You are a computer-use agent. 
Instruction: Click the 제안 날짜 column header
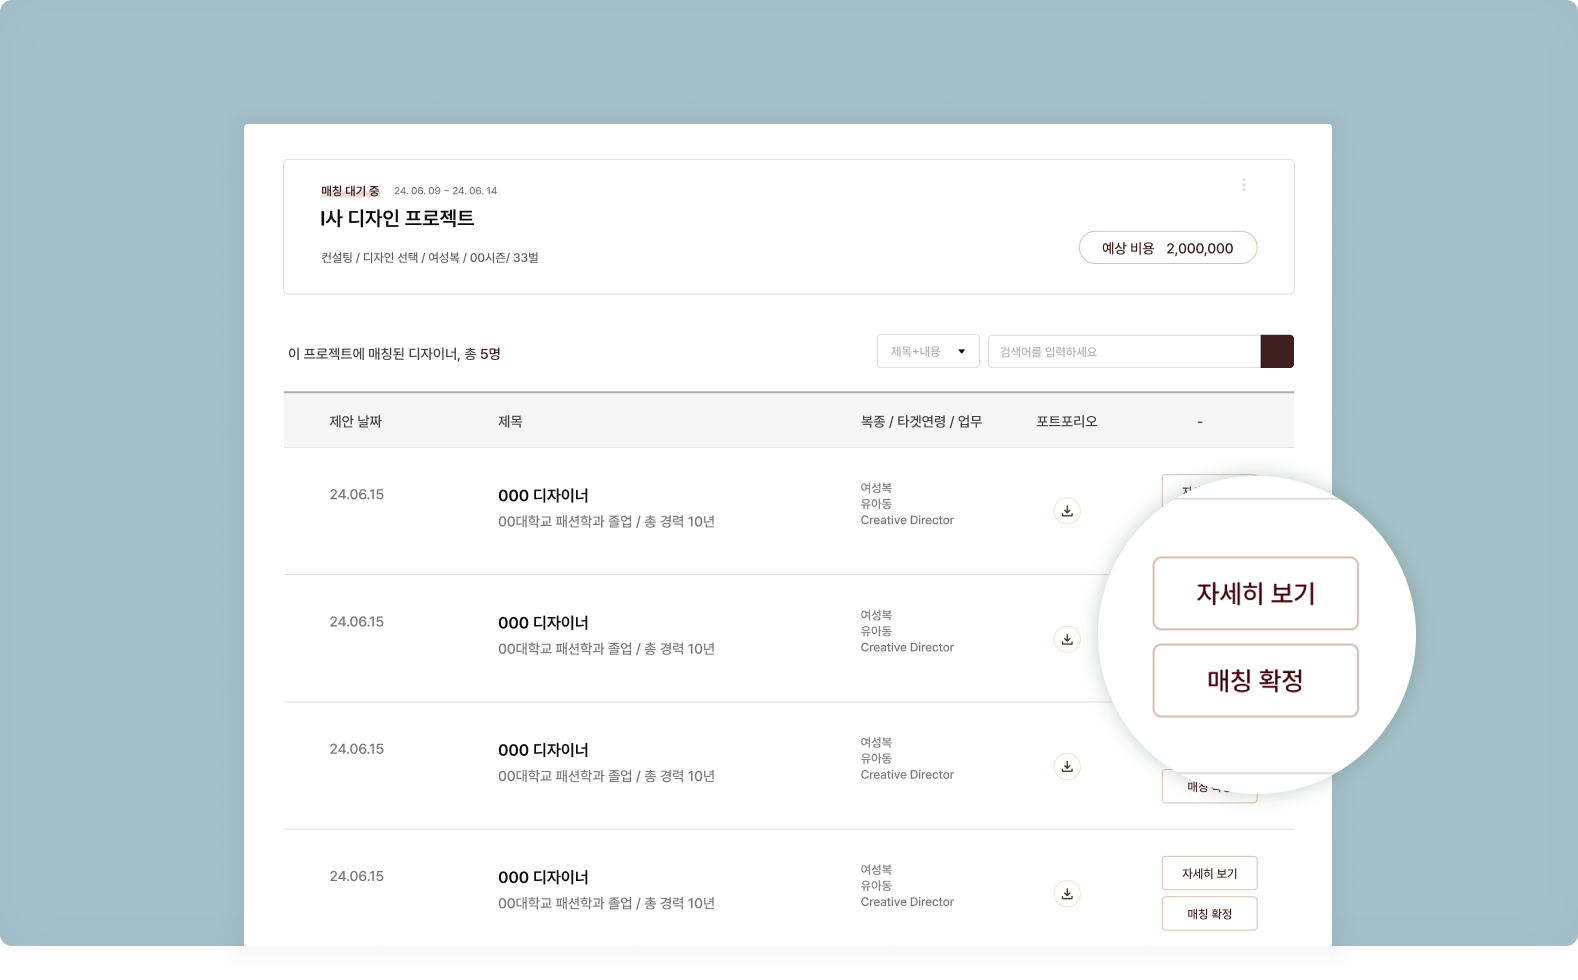[x=355, y=422]
